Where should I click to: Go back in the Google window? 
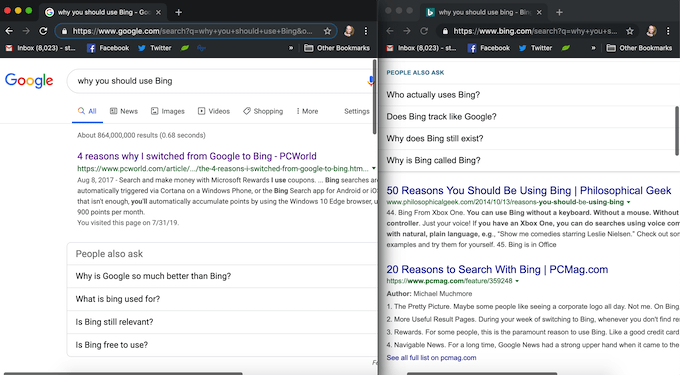point(9,31)
